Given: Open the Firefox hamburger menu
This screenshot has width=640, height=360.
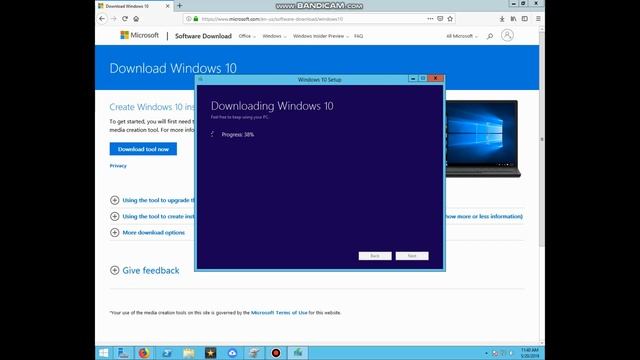Looking at the screenshot, I should coord(538,19).
